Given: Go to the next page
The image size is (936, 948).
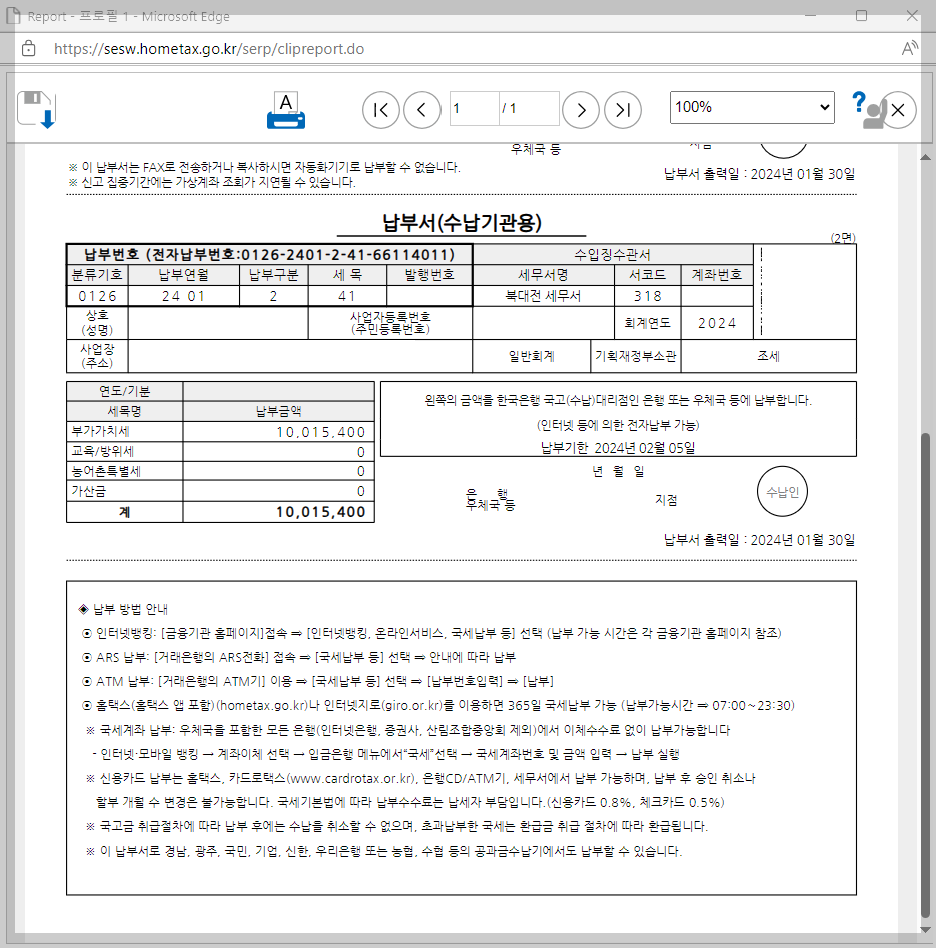Looking at the screenshot, I should click(x=581, y=110).
